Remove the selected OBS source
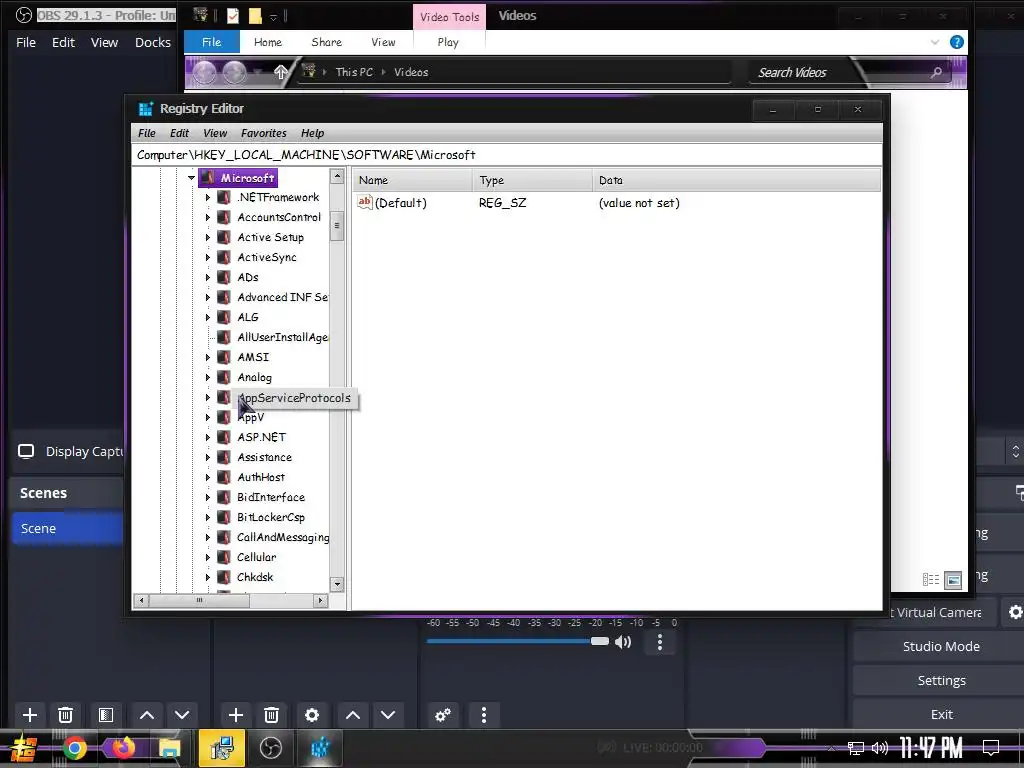This screenshot has height=768, width=1024. [x=272, y=715]
